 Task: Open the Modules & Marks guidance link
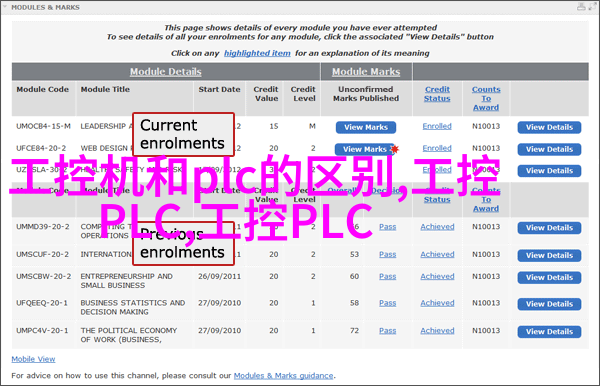pyautogui.click(x=284, y=376)
